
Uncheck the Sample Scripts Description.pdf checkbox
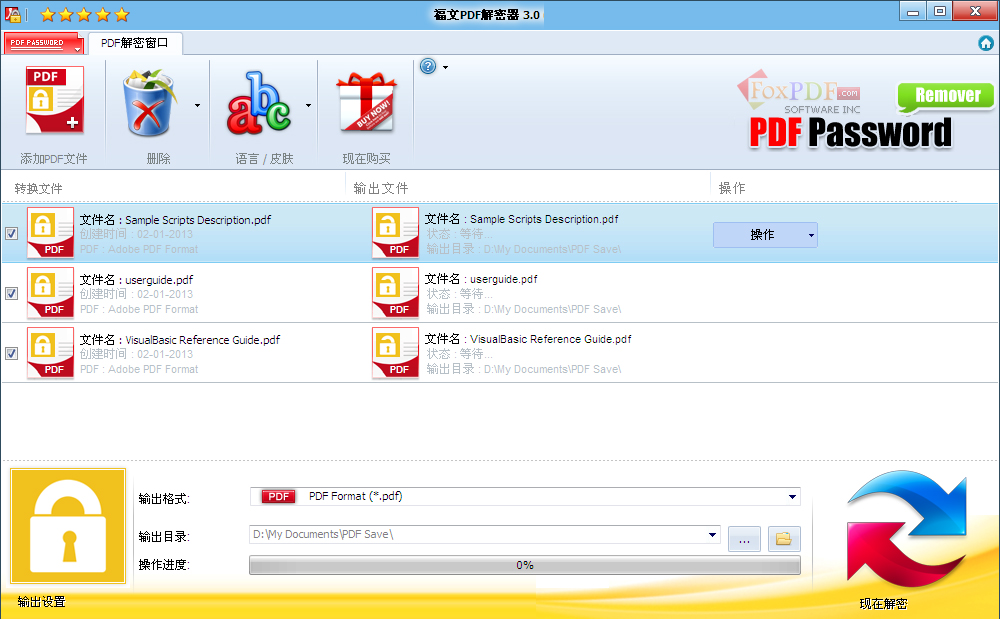click(11, 233)
